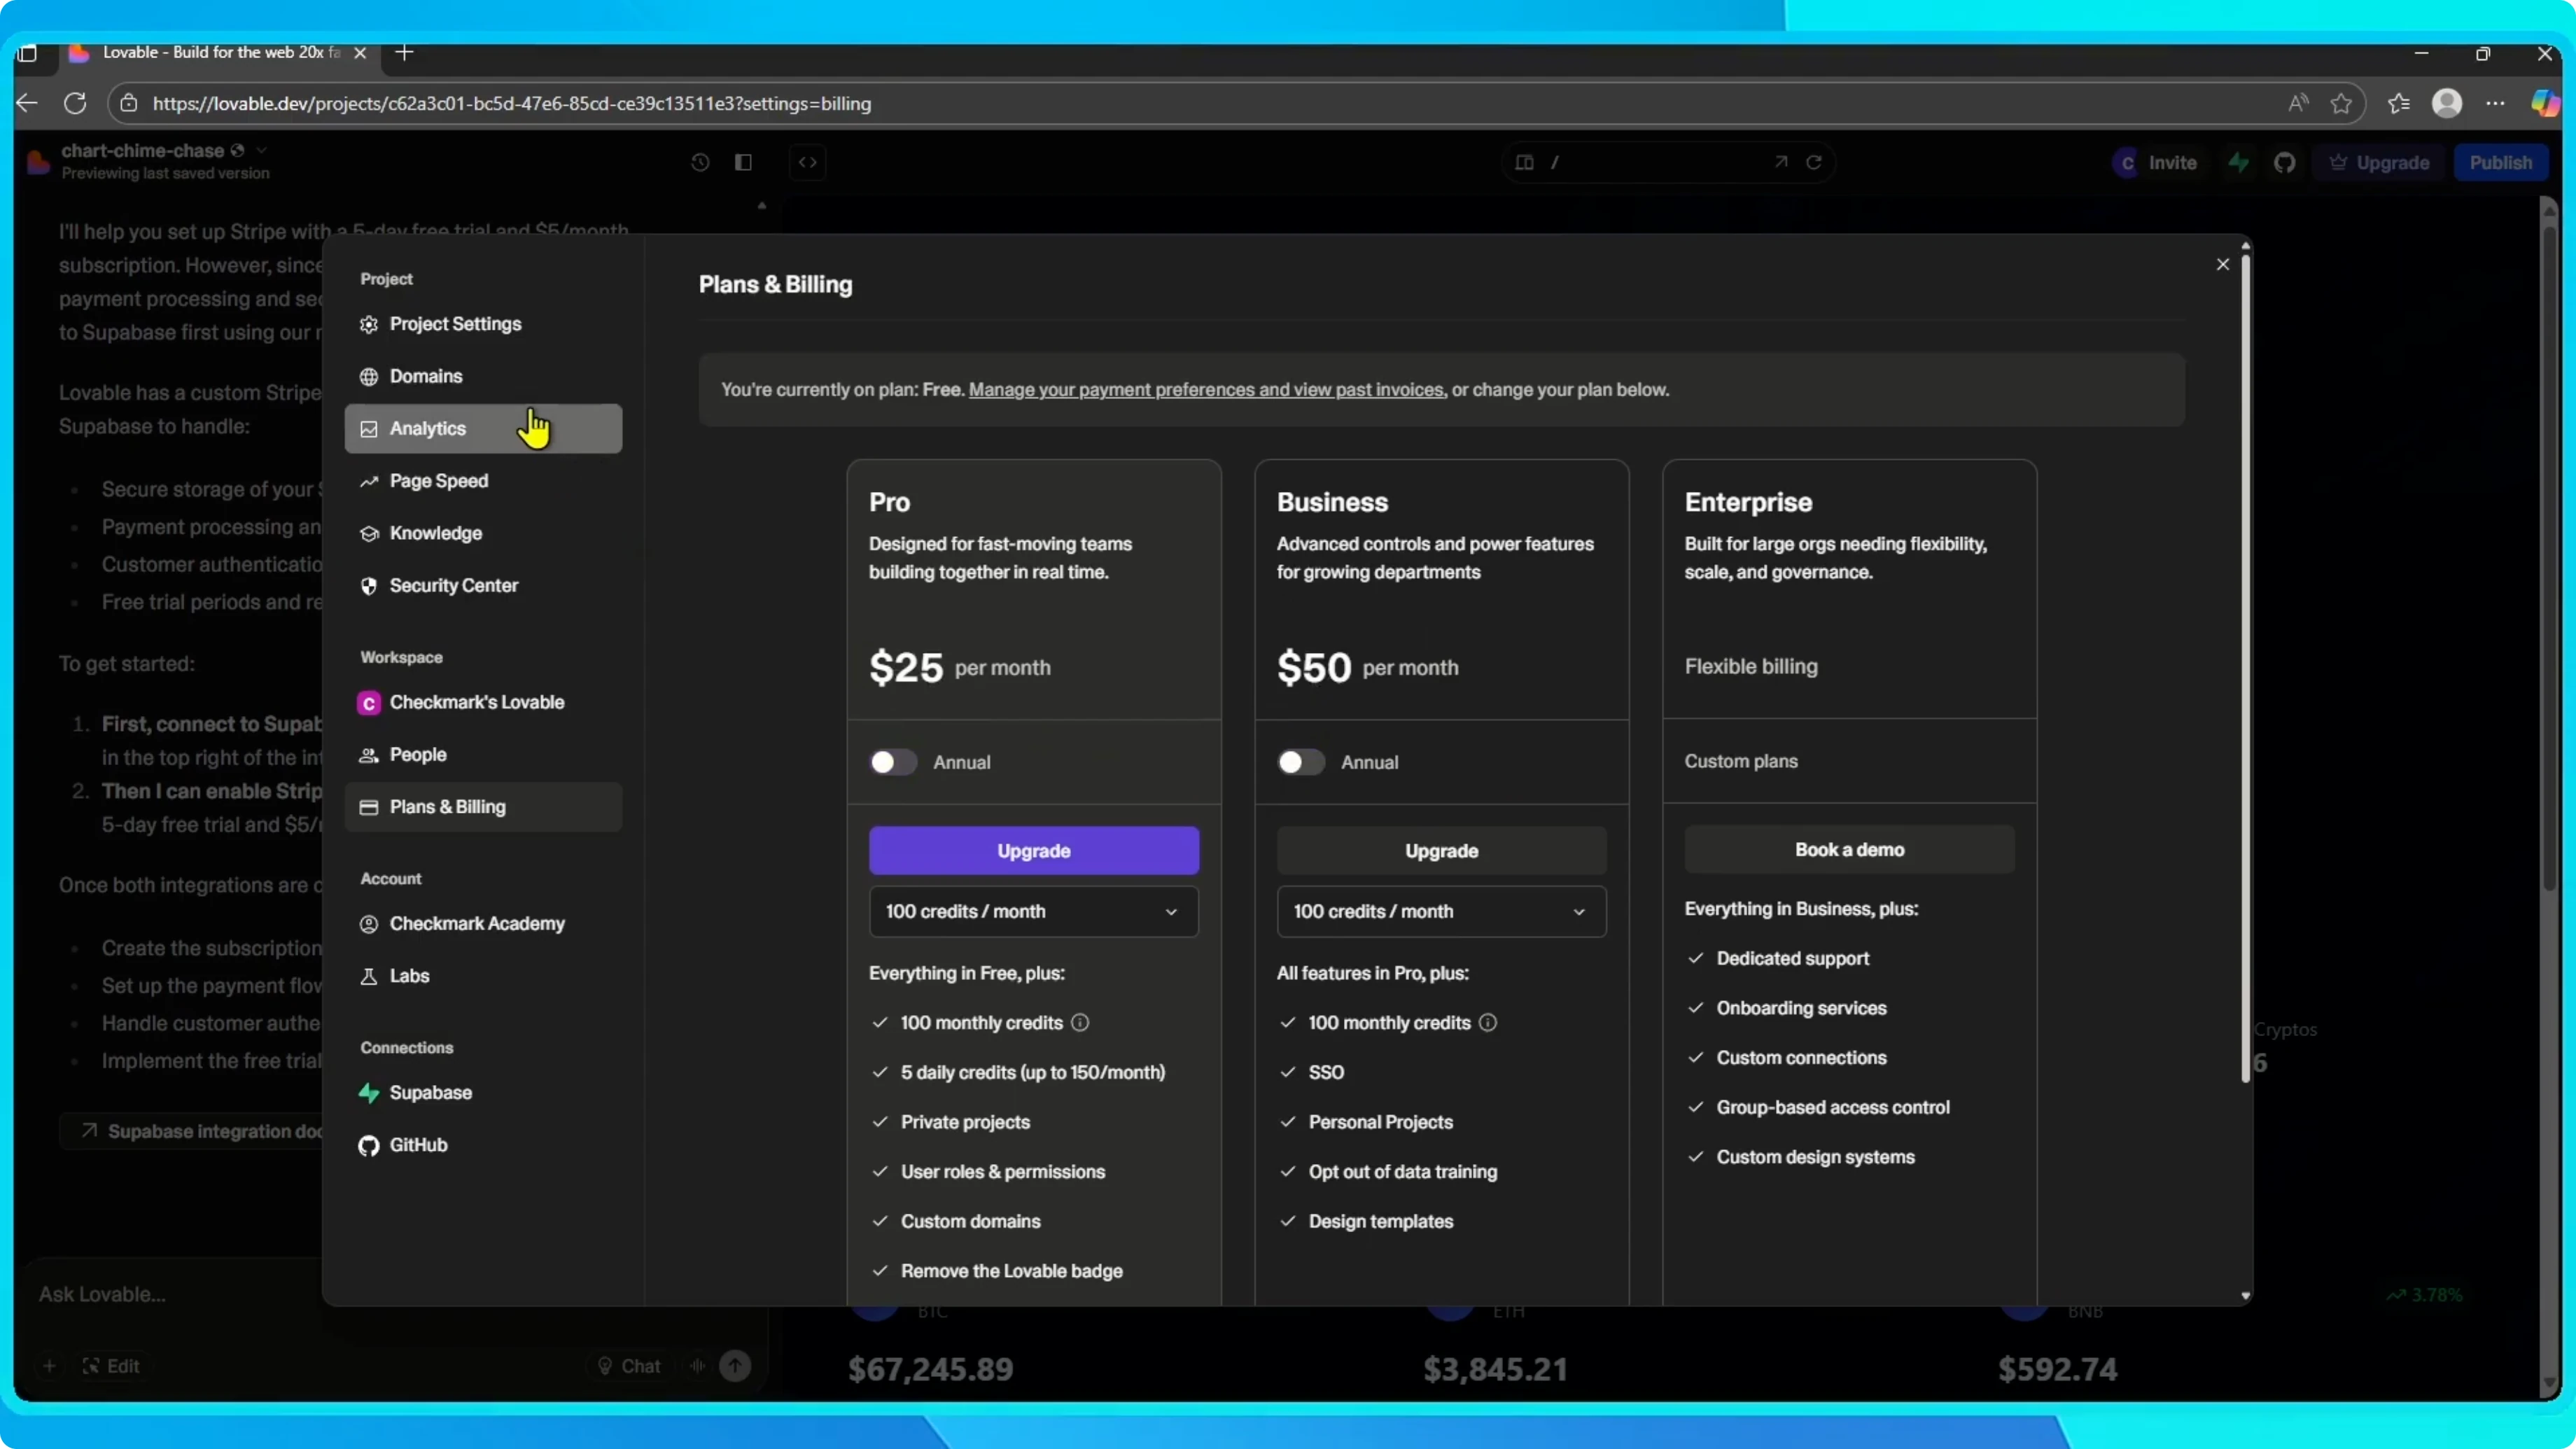Open the version history clock icon
Image resolution: width=2576 pixels, height=1449 pixels.
700,162
